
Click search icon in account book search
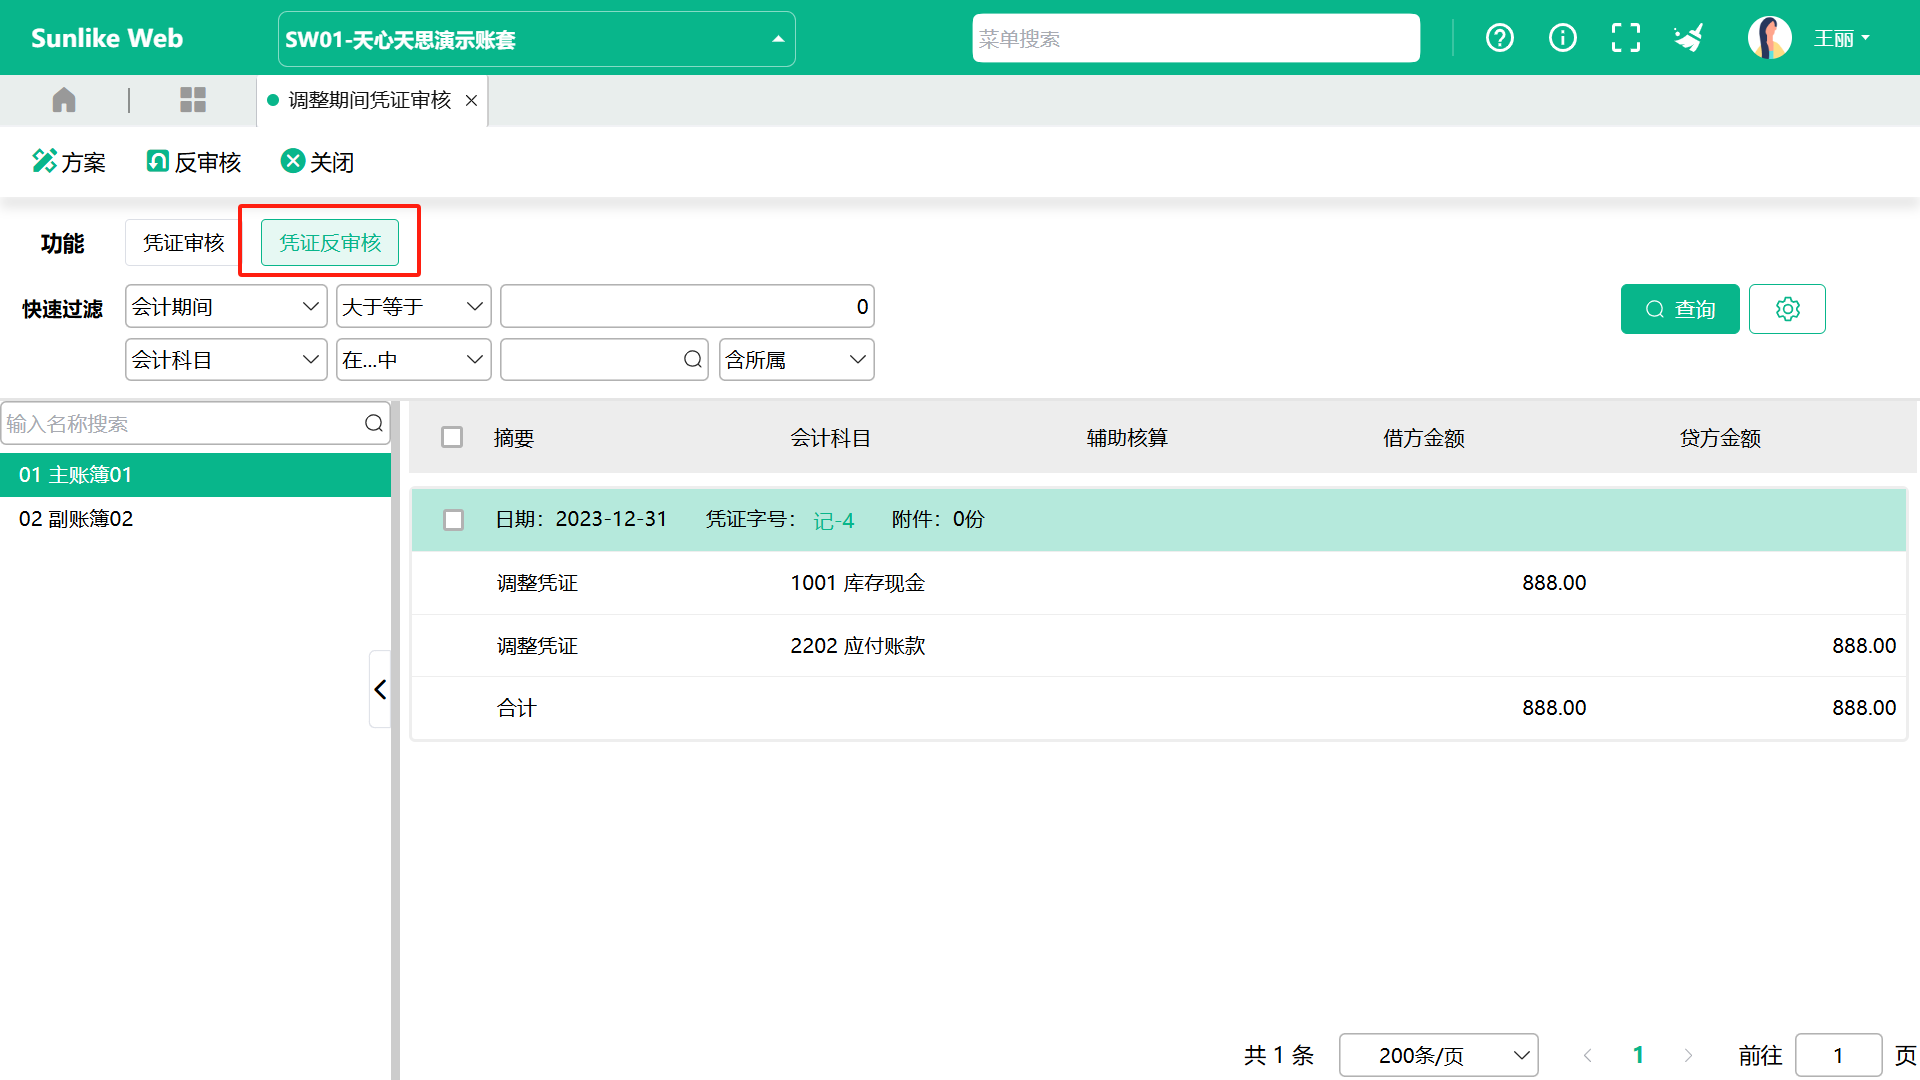(374, 424)
